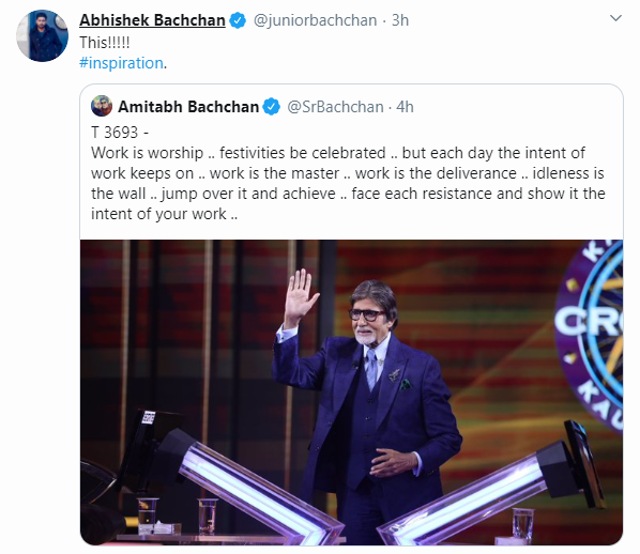Click the 'Work is worship' sentence line
This screenshot has width=640, height=554.
pos(338,153)
